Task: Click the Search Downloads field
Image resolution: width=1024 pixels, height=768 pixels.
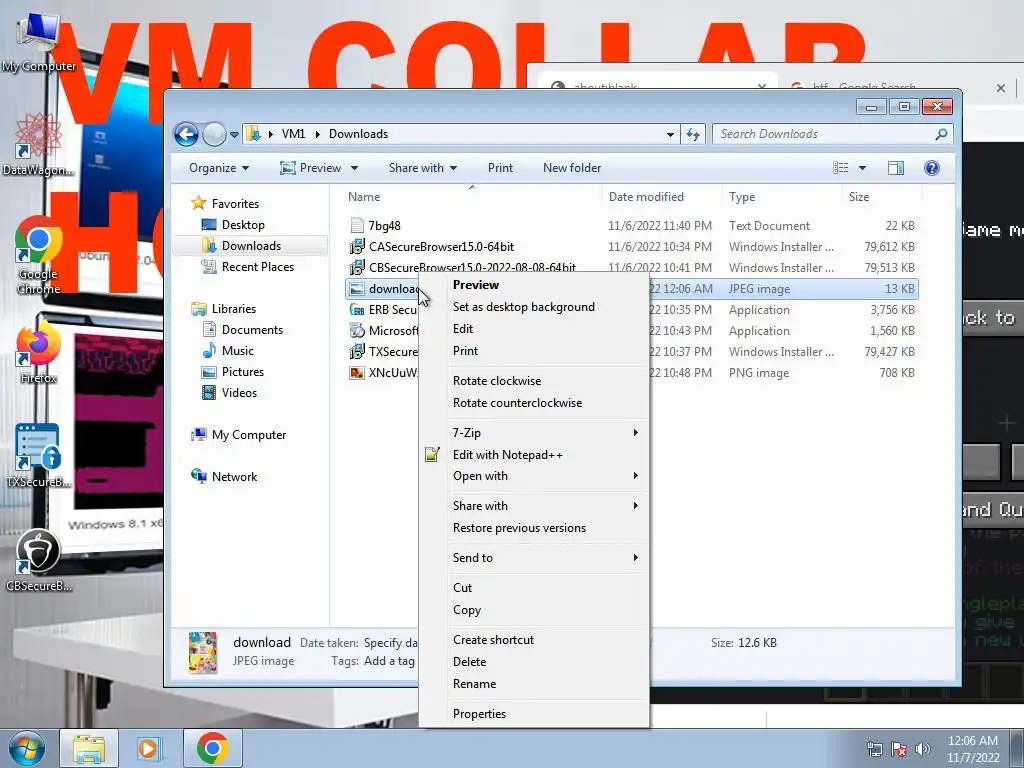Action: [832, 134]
